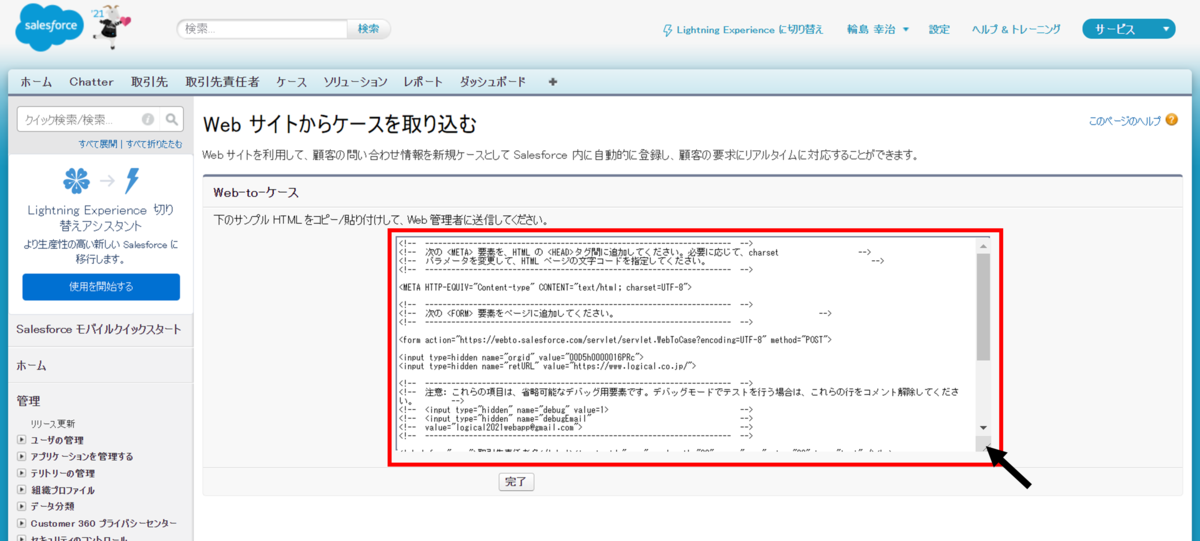
Task: Open the Lightning Experience に切り替え link
Action: point(750,30)
